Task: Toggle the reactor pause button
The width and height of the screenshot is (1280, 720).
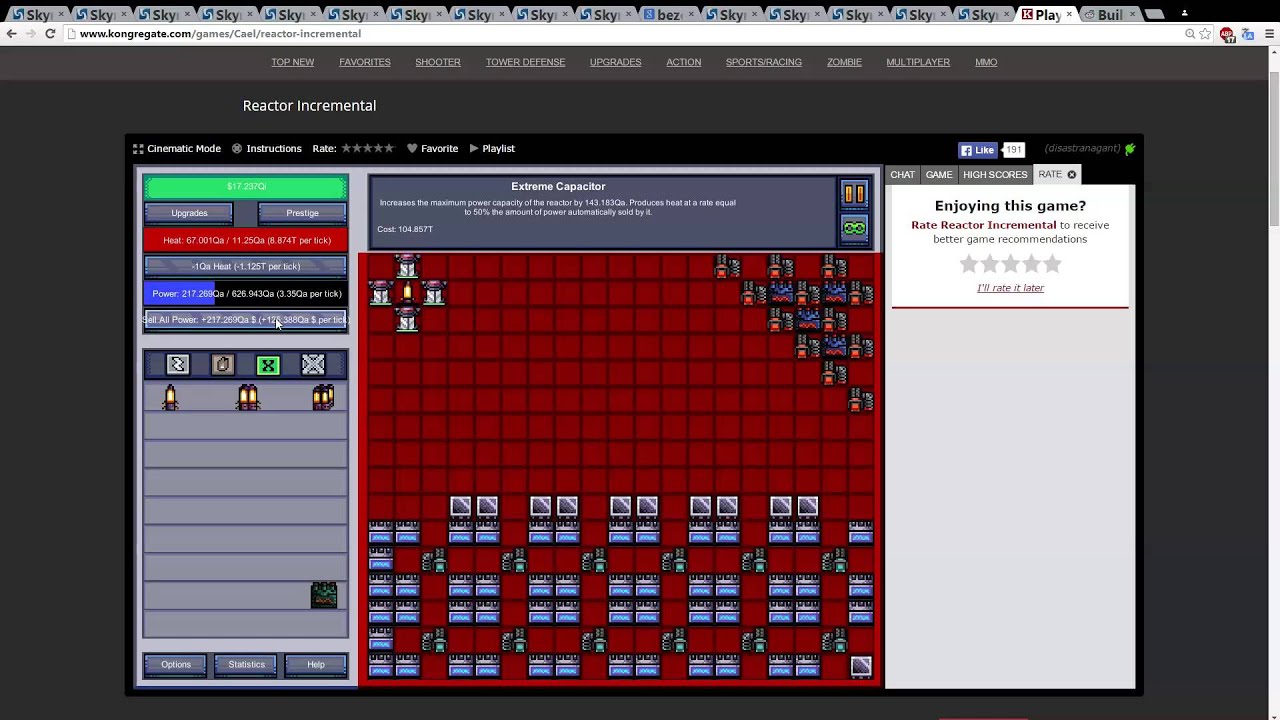Action: (x=854, y=194)
